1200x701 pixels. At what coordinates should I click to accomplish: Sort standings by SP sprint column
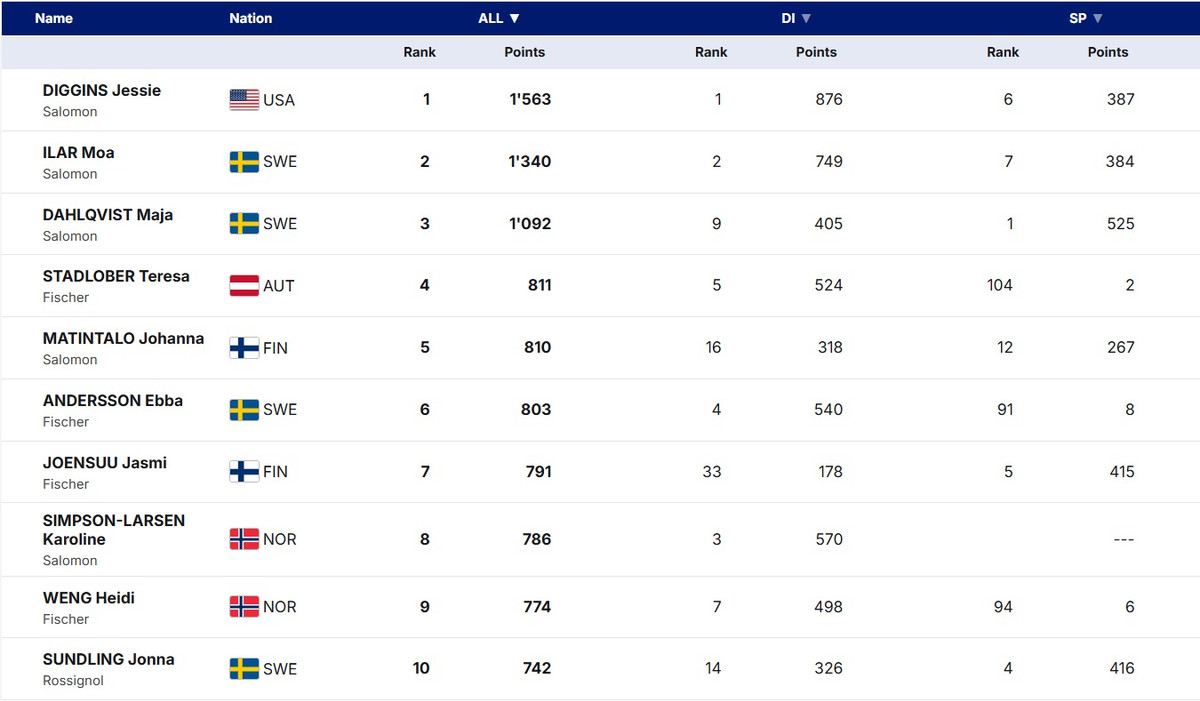point(1086,18)
